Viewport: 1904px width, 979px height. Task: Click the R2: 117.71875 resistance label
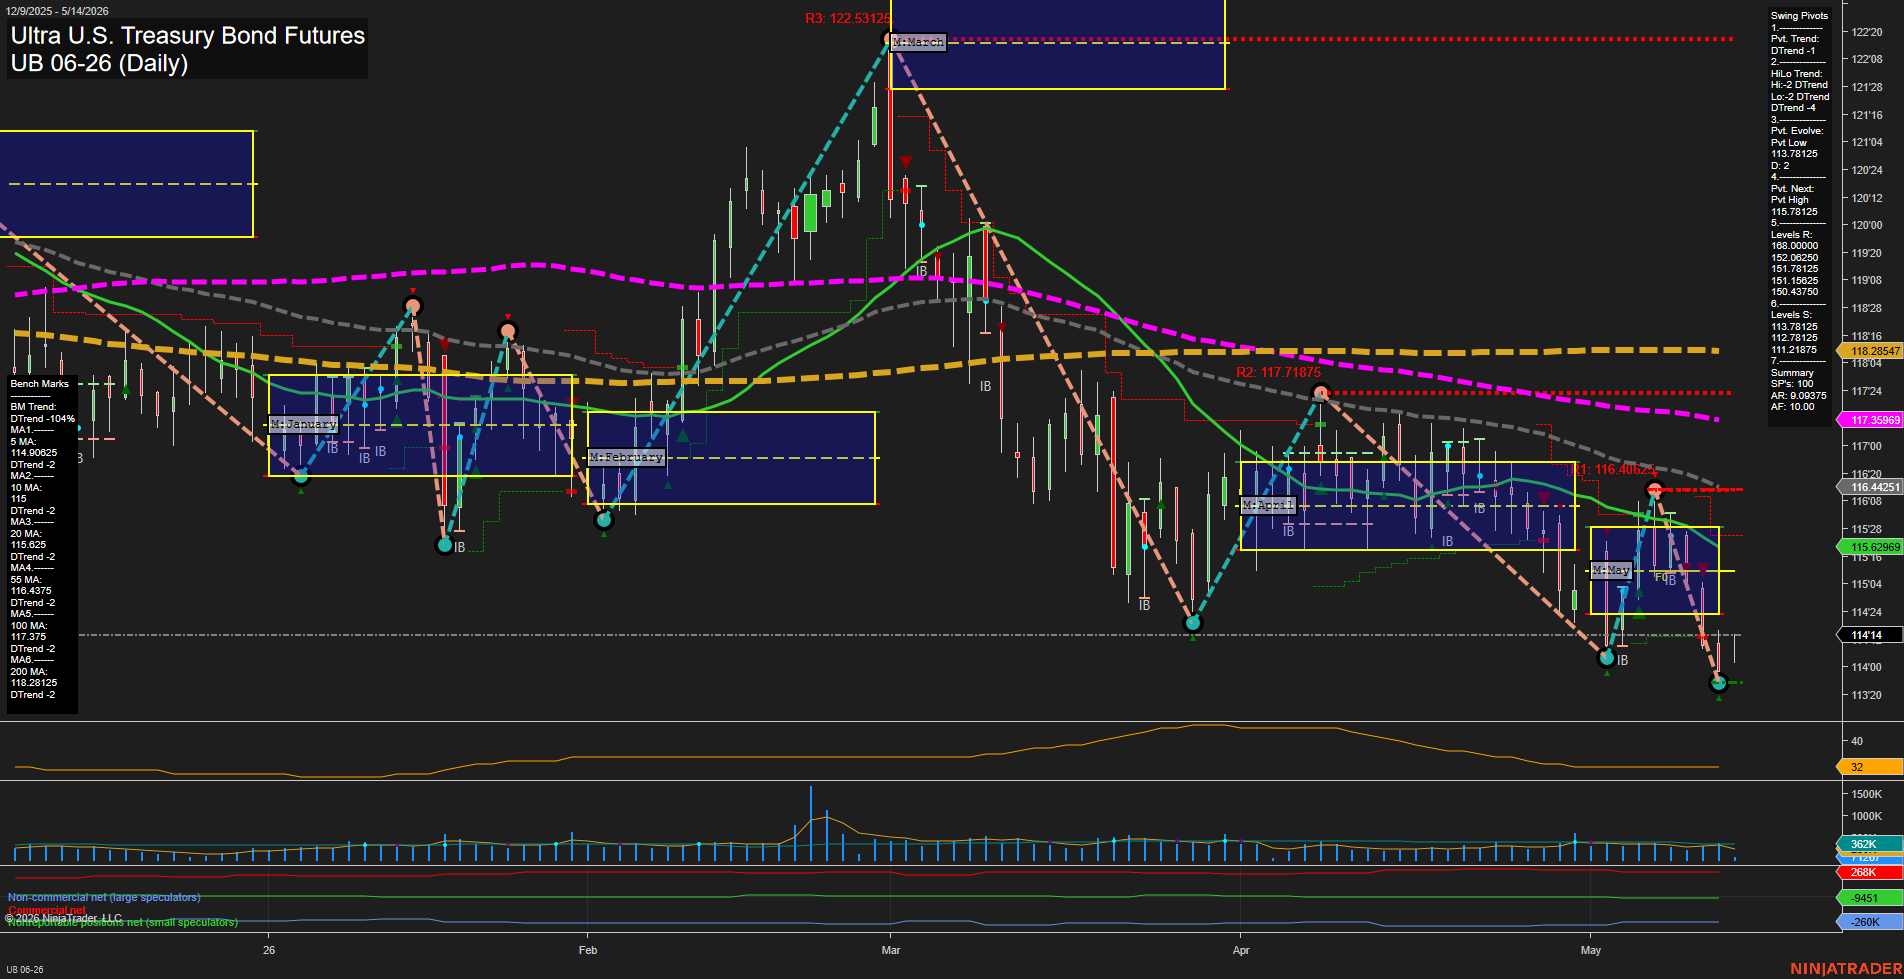[x=1278, y=372]
